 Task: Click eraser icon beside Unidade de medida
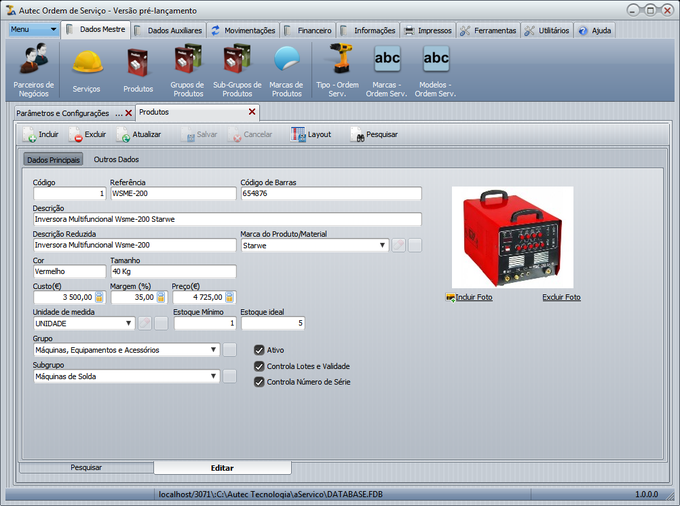(145, 323)
